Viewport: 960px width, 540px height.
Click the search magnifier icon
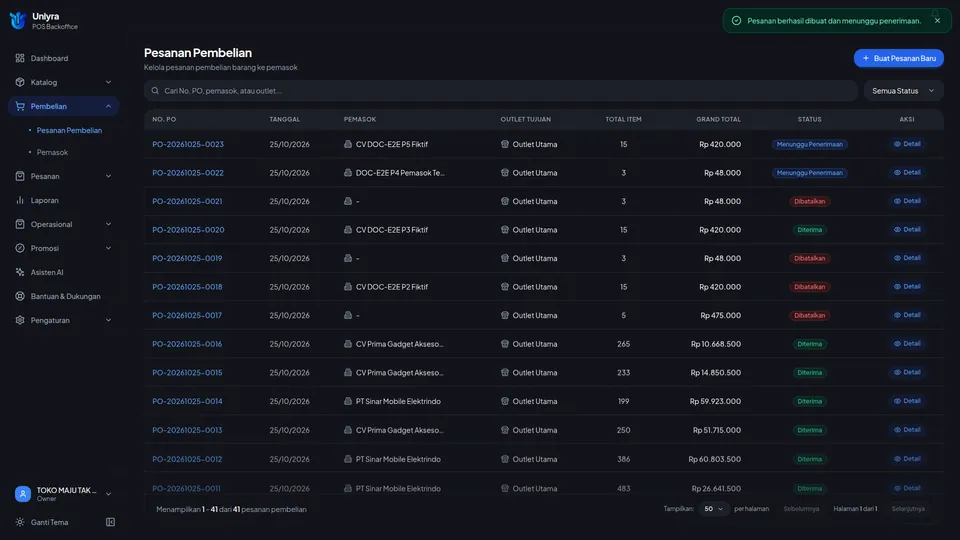[x=155, y=91]
